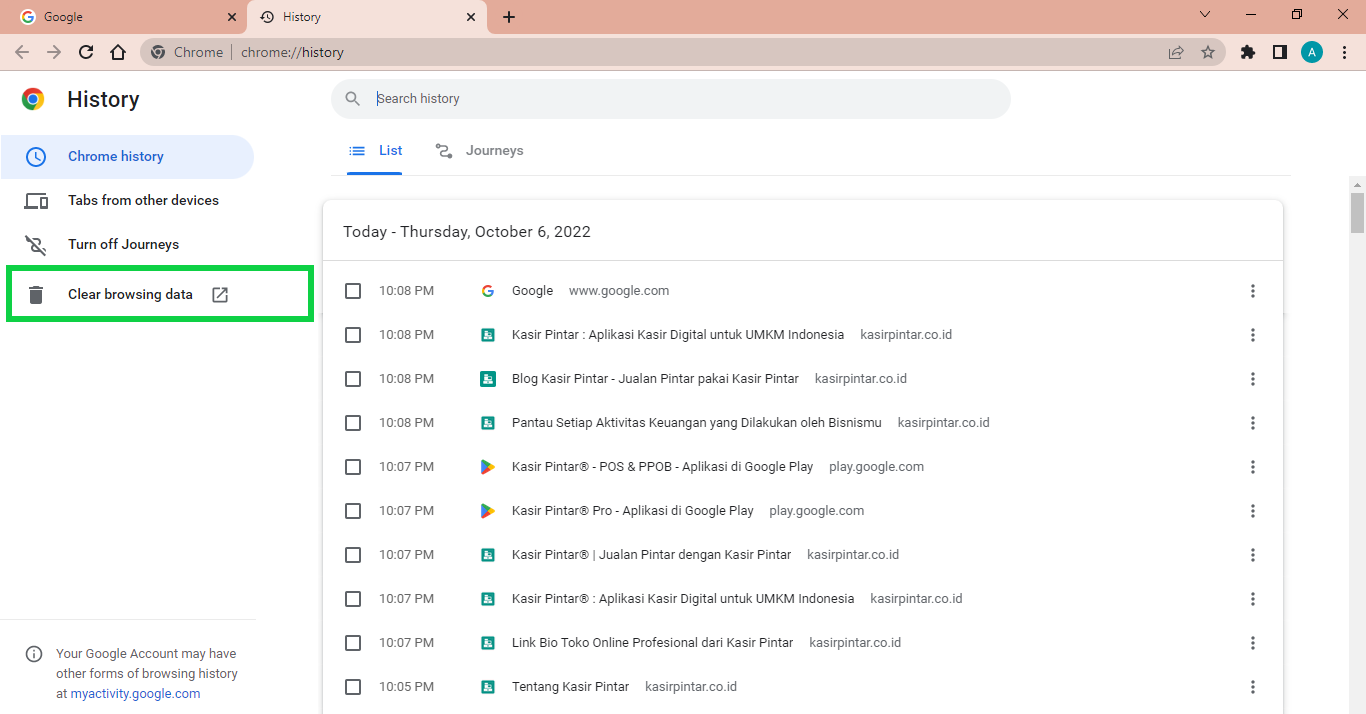Switch to the List tab
The height and width of the screenshot is (714, 1366).
(375, 151)
